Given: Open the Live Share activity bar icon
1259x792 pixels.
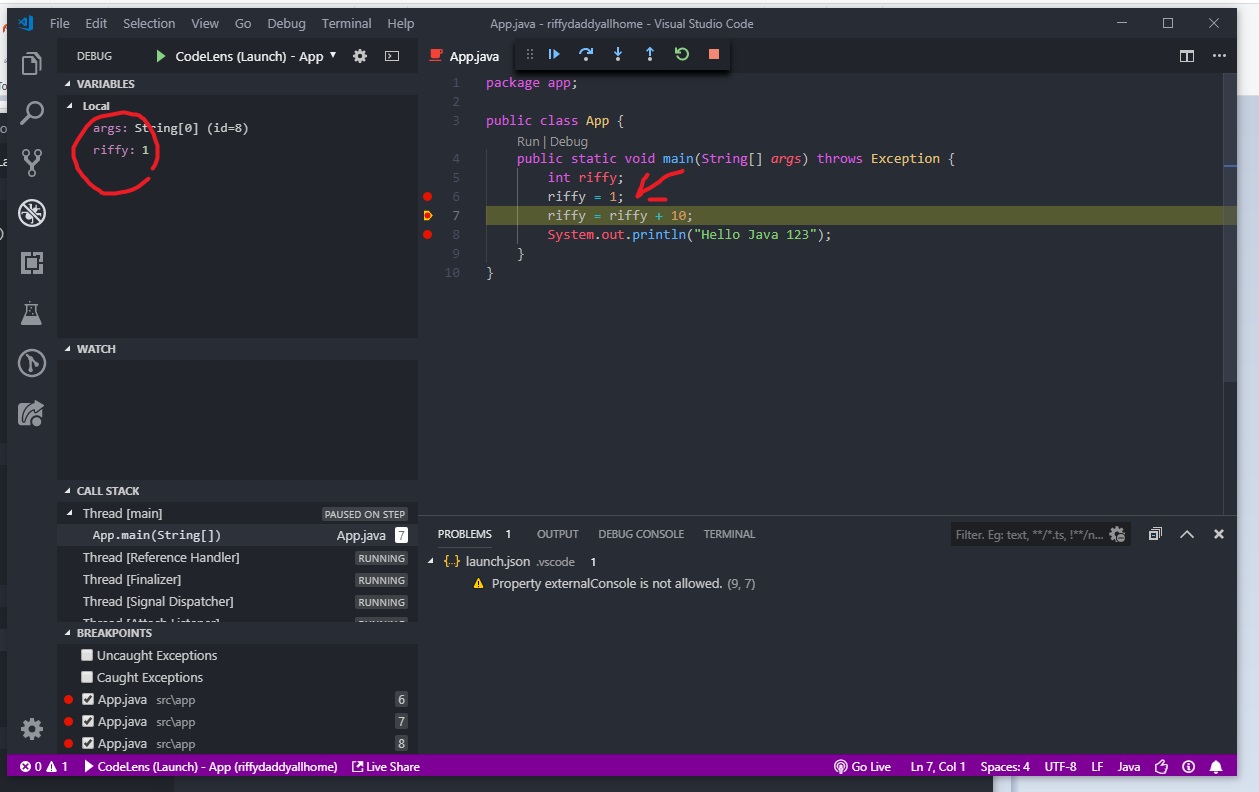Looking at the screenshot, I should pos(32,413).
